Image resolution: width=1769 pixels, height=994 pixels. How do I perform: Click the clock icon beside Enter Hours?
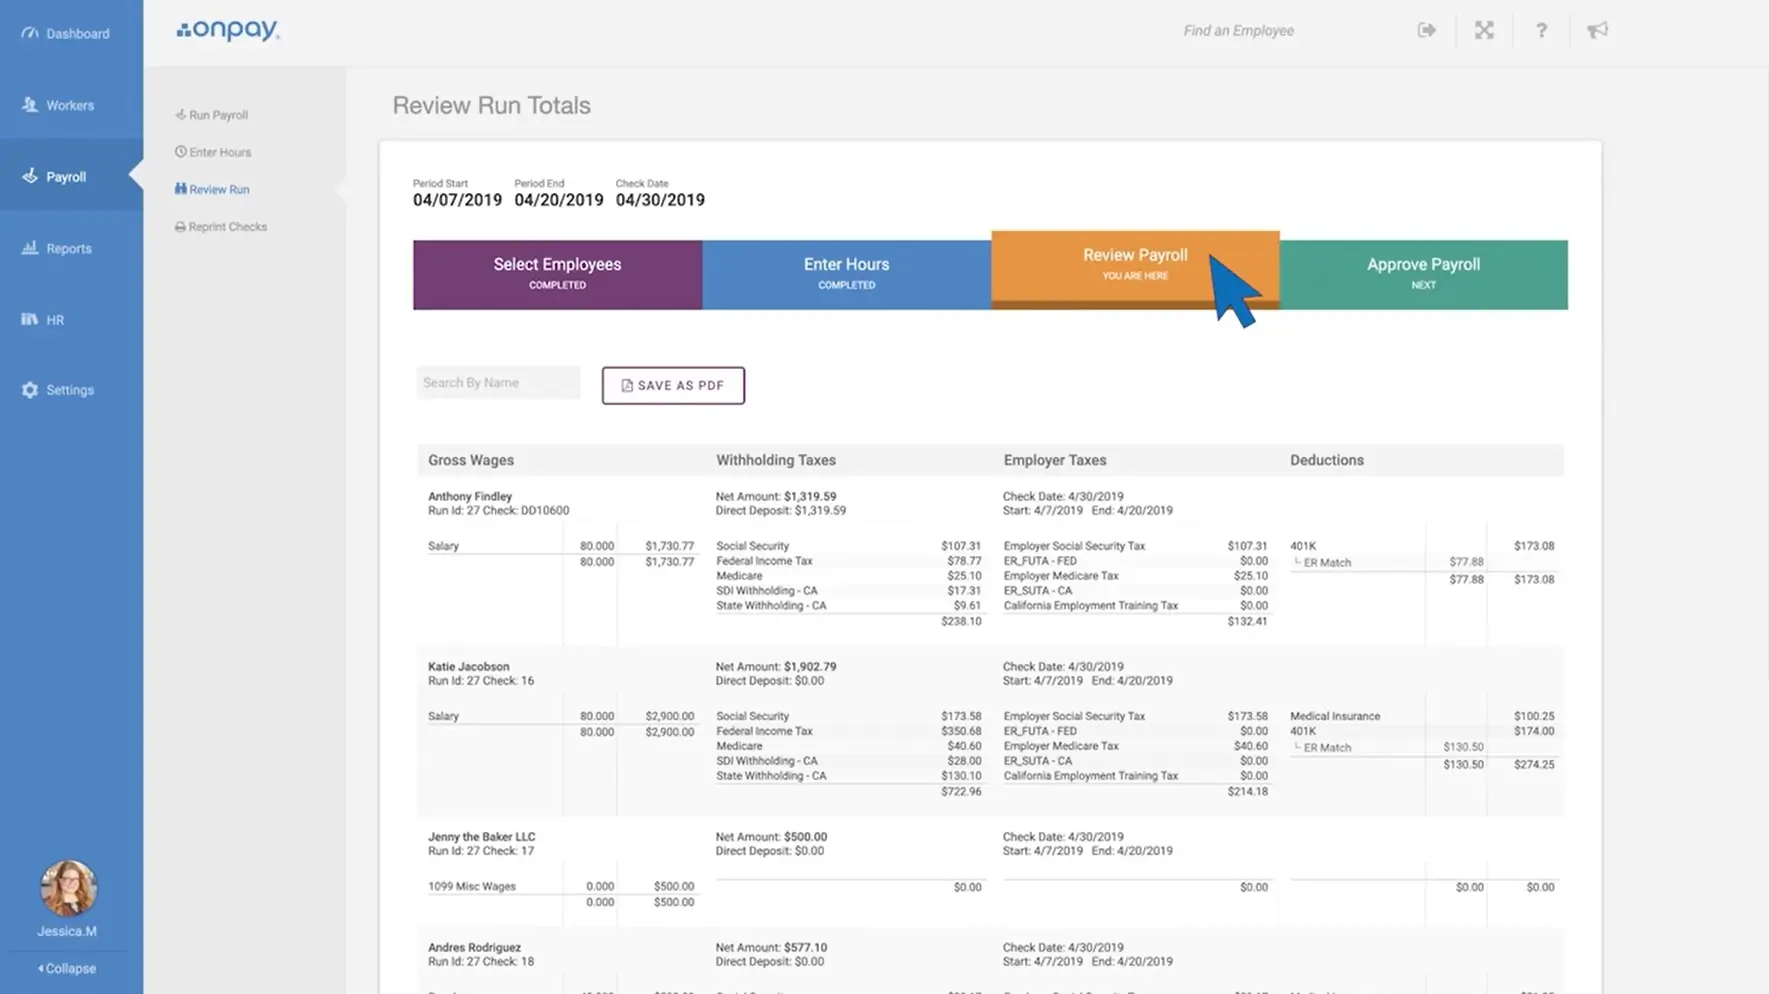point(180,152)
